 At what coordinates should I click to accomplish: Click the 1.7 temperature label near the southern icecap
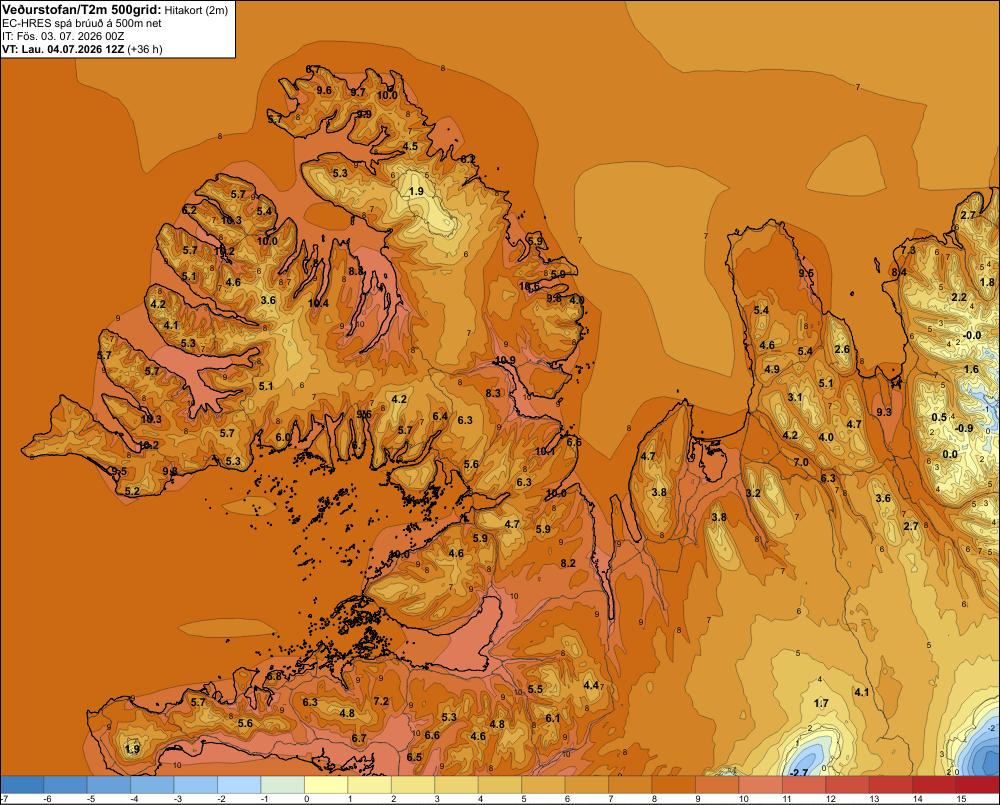click(821, 703)
